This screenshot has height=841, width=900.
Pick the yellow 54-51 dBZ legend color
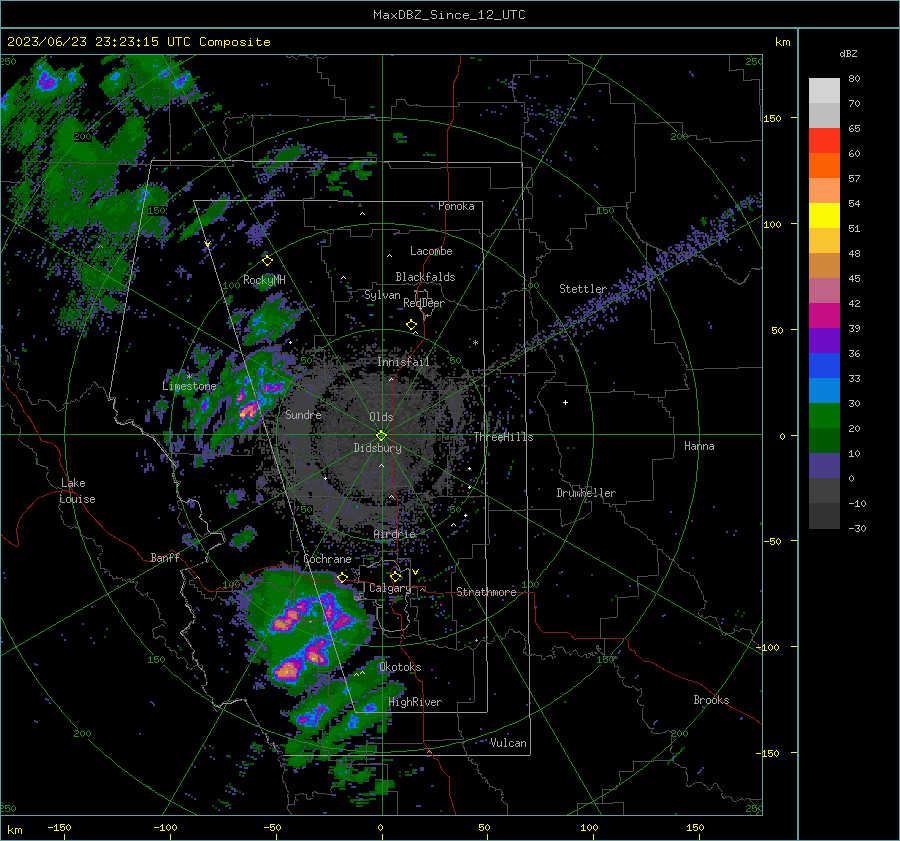point(824,216)
